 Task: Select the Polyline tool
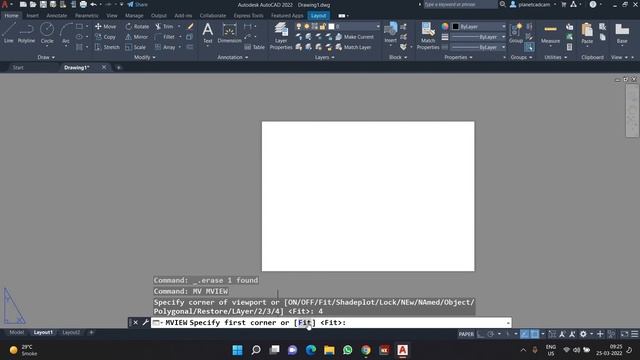coord(26,33)
